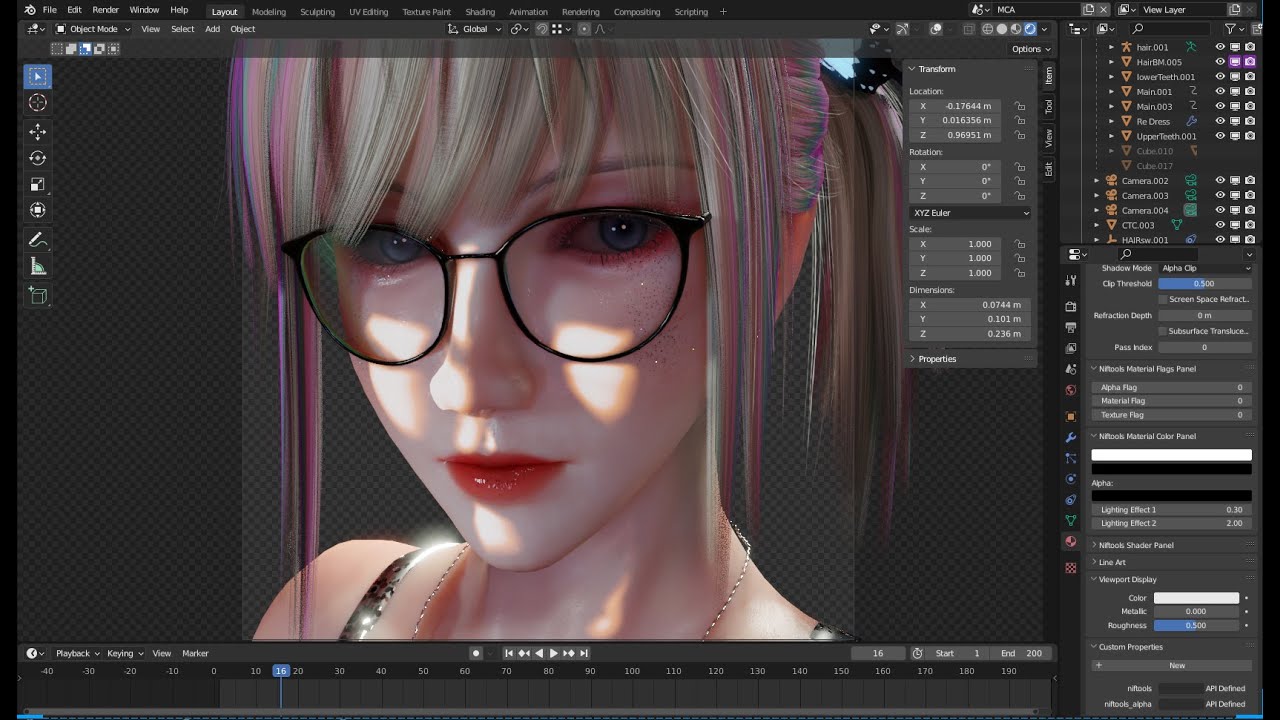This screenshot has height=720, width=1280.
Task: Choose the Annotate pencil tool
Action: [x=38, y=240]
